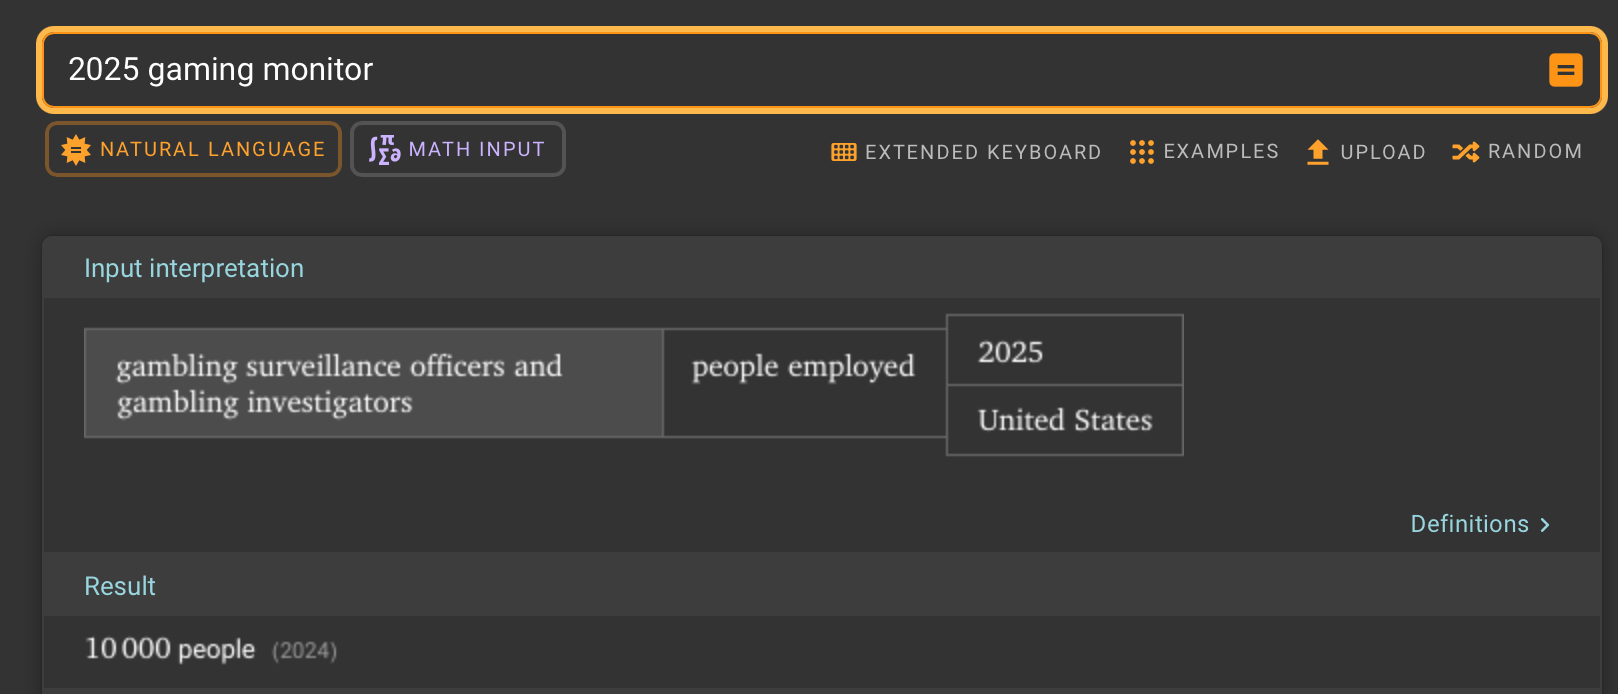
Task: Open the Definitions link
Action: (1469, 525)
